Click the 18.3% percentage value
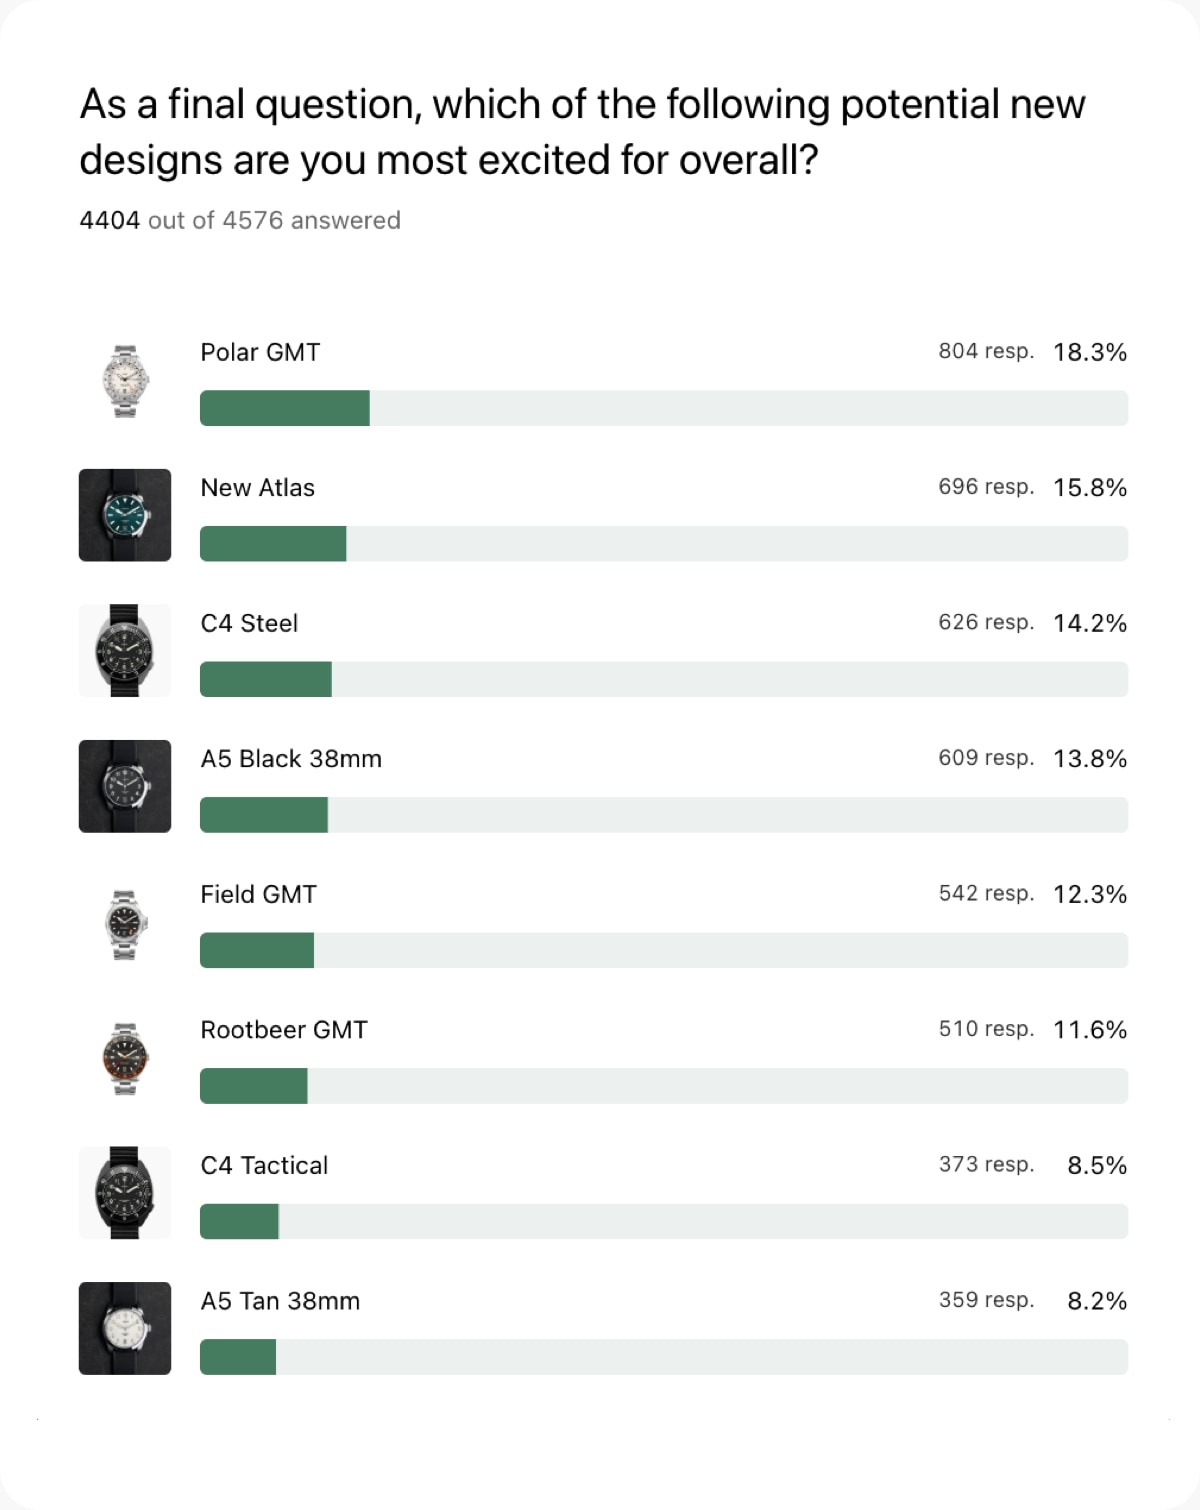 [x=1090, y=352]
